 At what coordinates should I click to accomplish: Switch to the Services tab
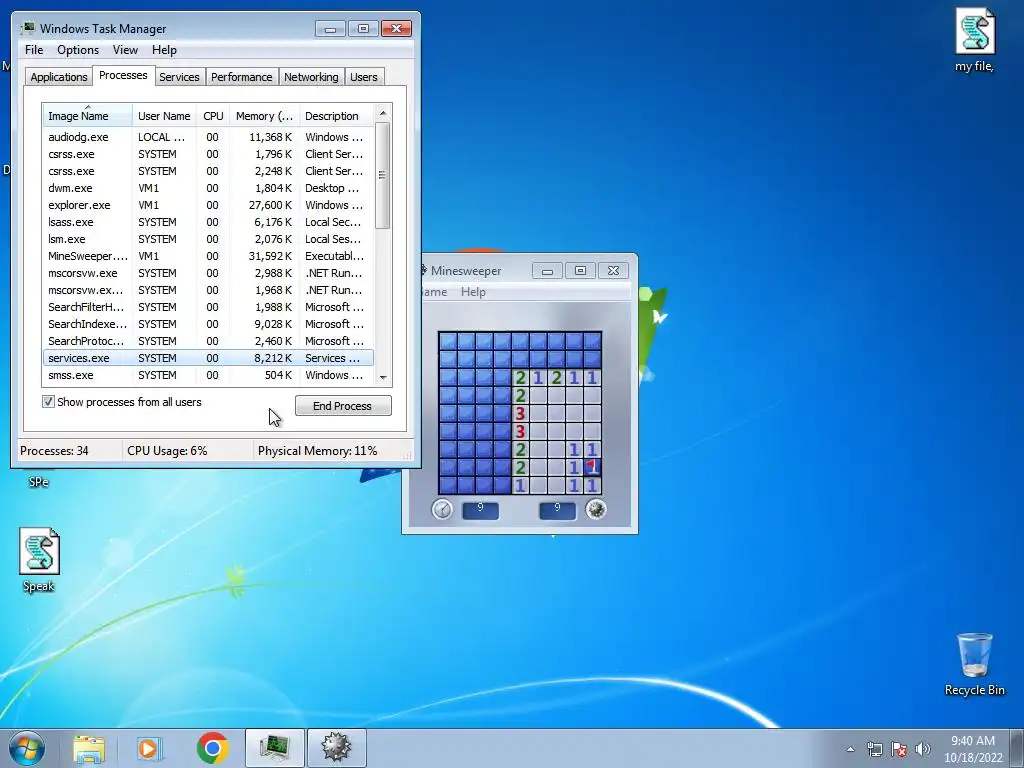click(x=179, y=77)
